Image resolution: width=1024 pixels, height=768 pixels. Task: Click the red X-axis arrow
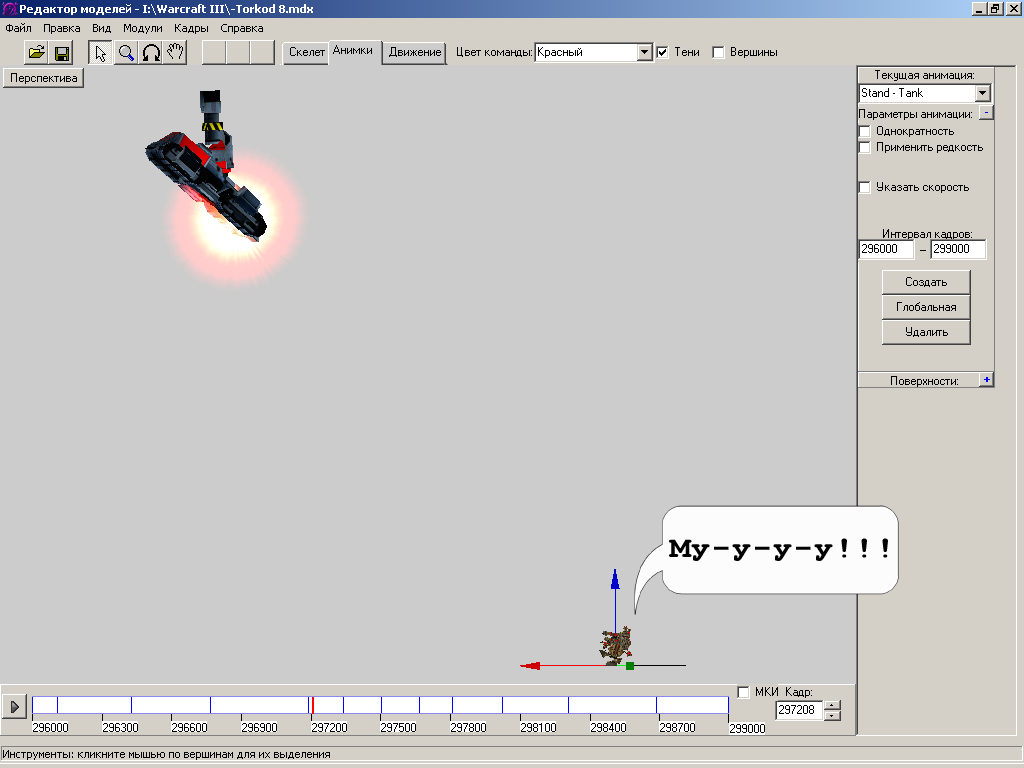pos(530,666)
